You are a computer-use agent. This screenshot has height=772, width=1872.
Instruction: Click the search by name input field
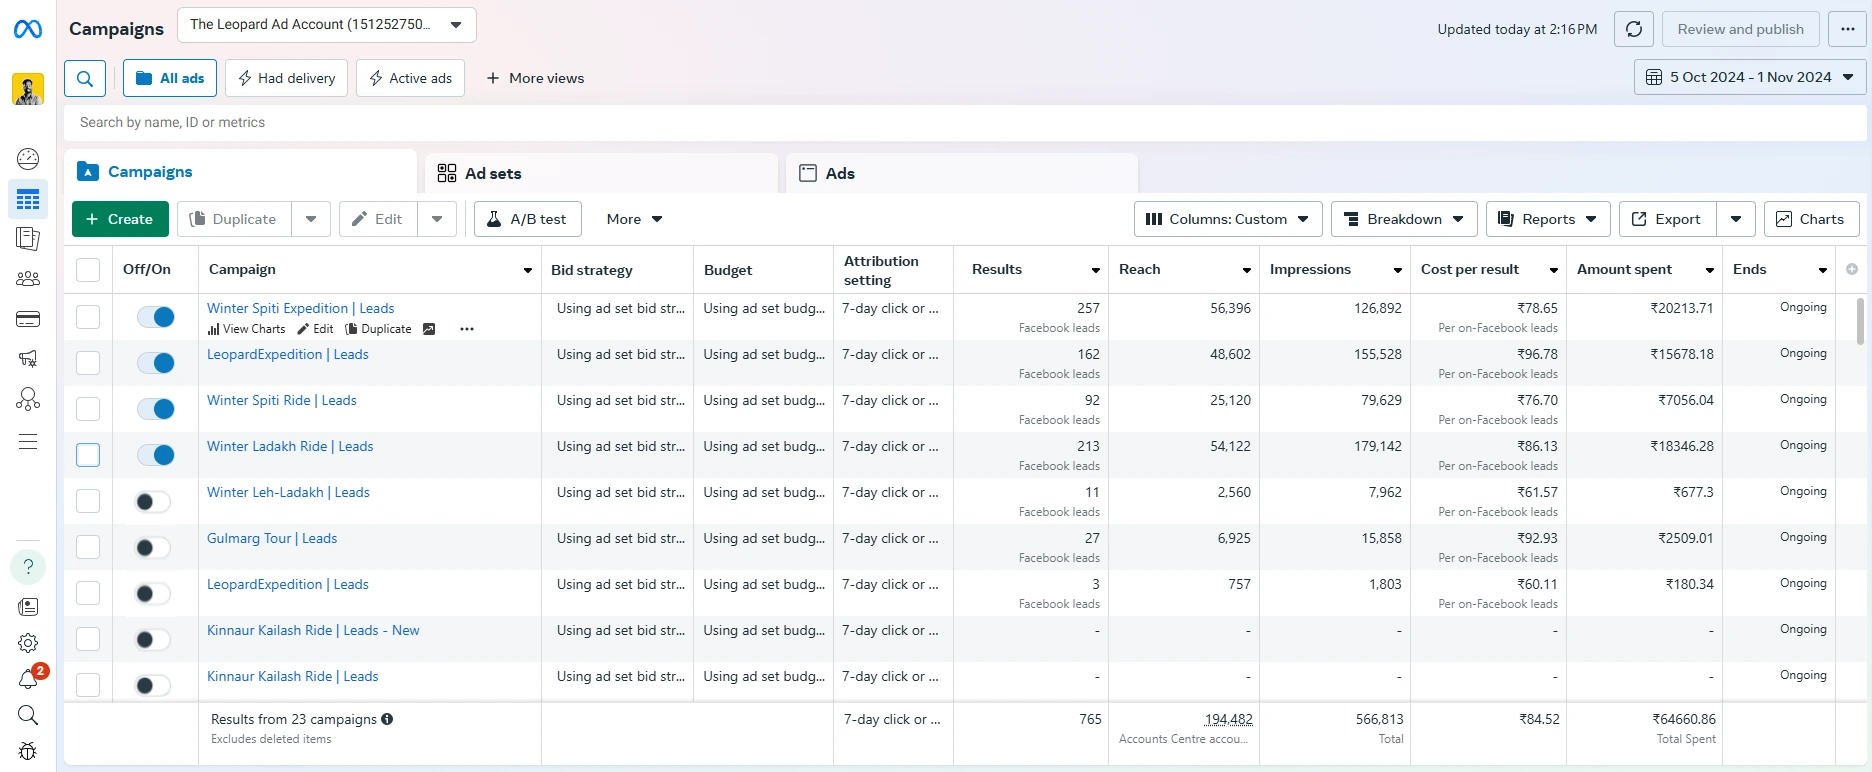tap(965, 122)
